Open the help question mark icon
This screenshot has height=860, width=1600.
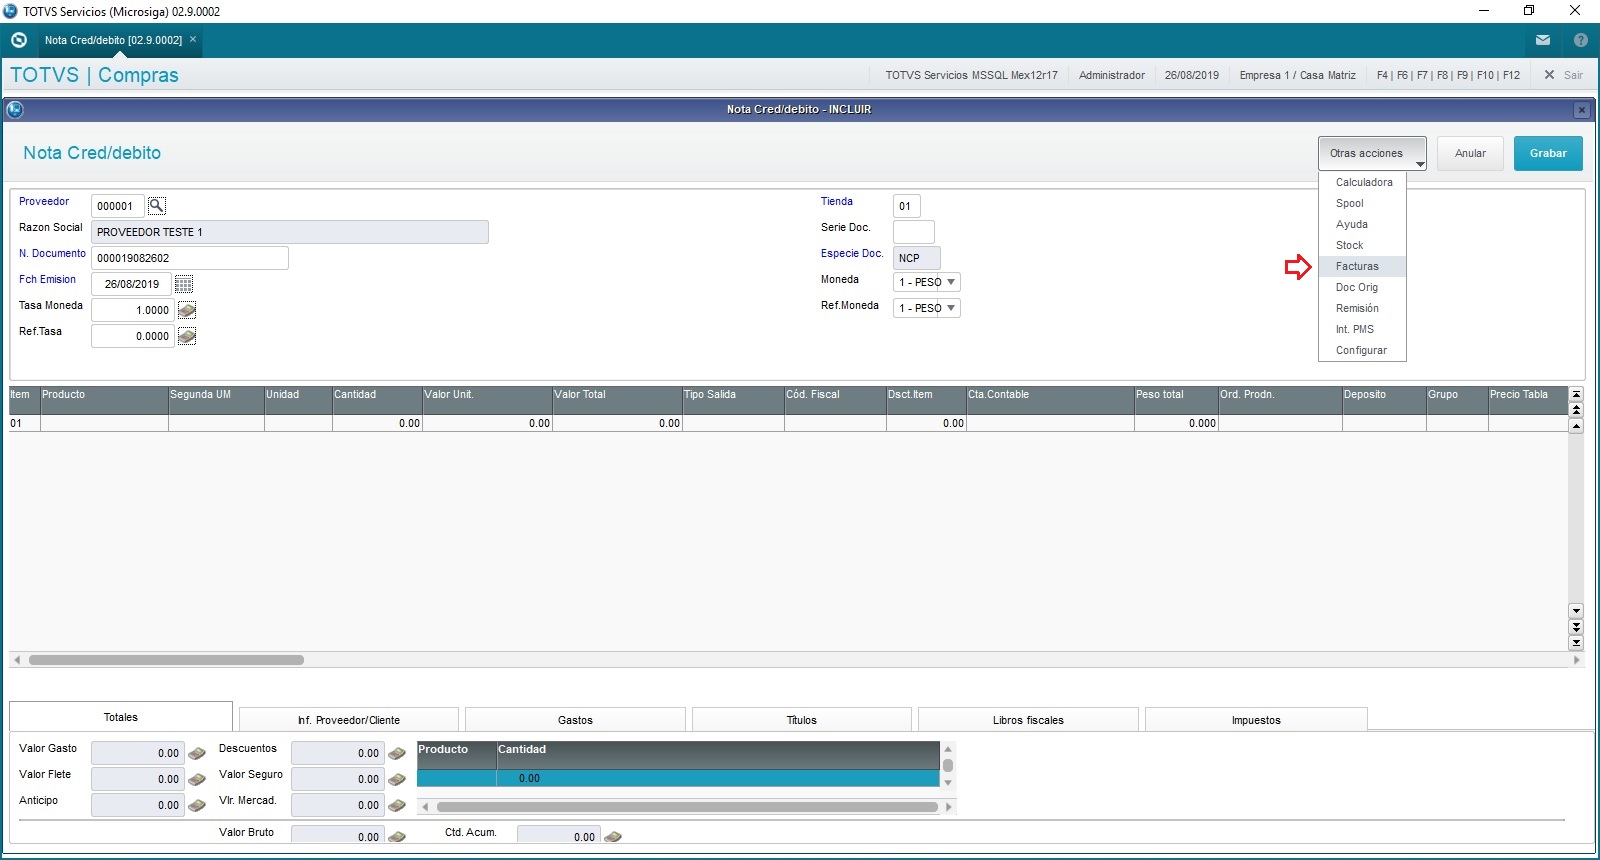[x=1581, y=40]
